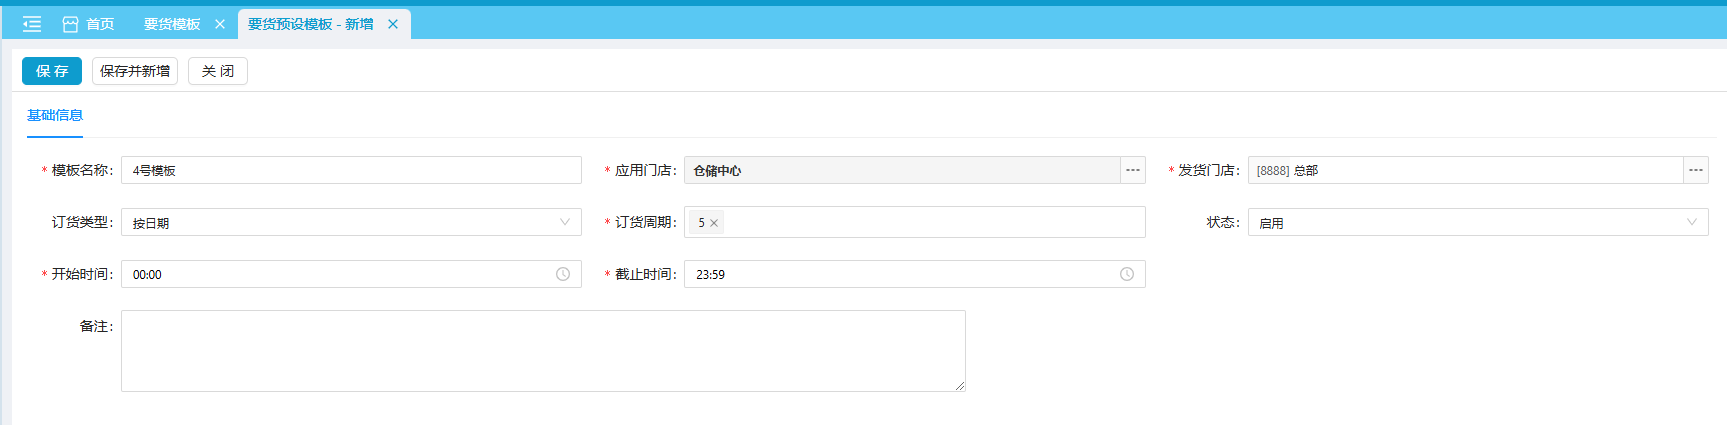Click the 关闭 button
Image resolution: width=1727 pixels, height=425 pixels.
click(x=218, y=71)
